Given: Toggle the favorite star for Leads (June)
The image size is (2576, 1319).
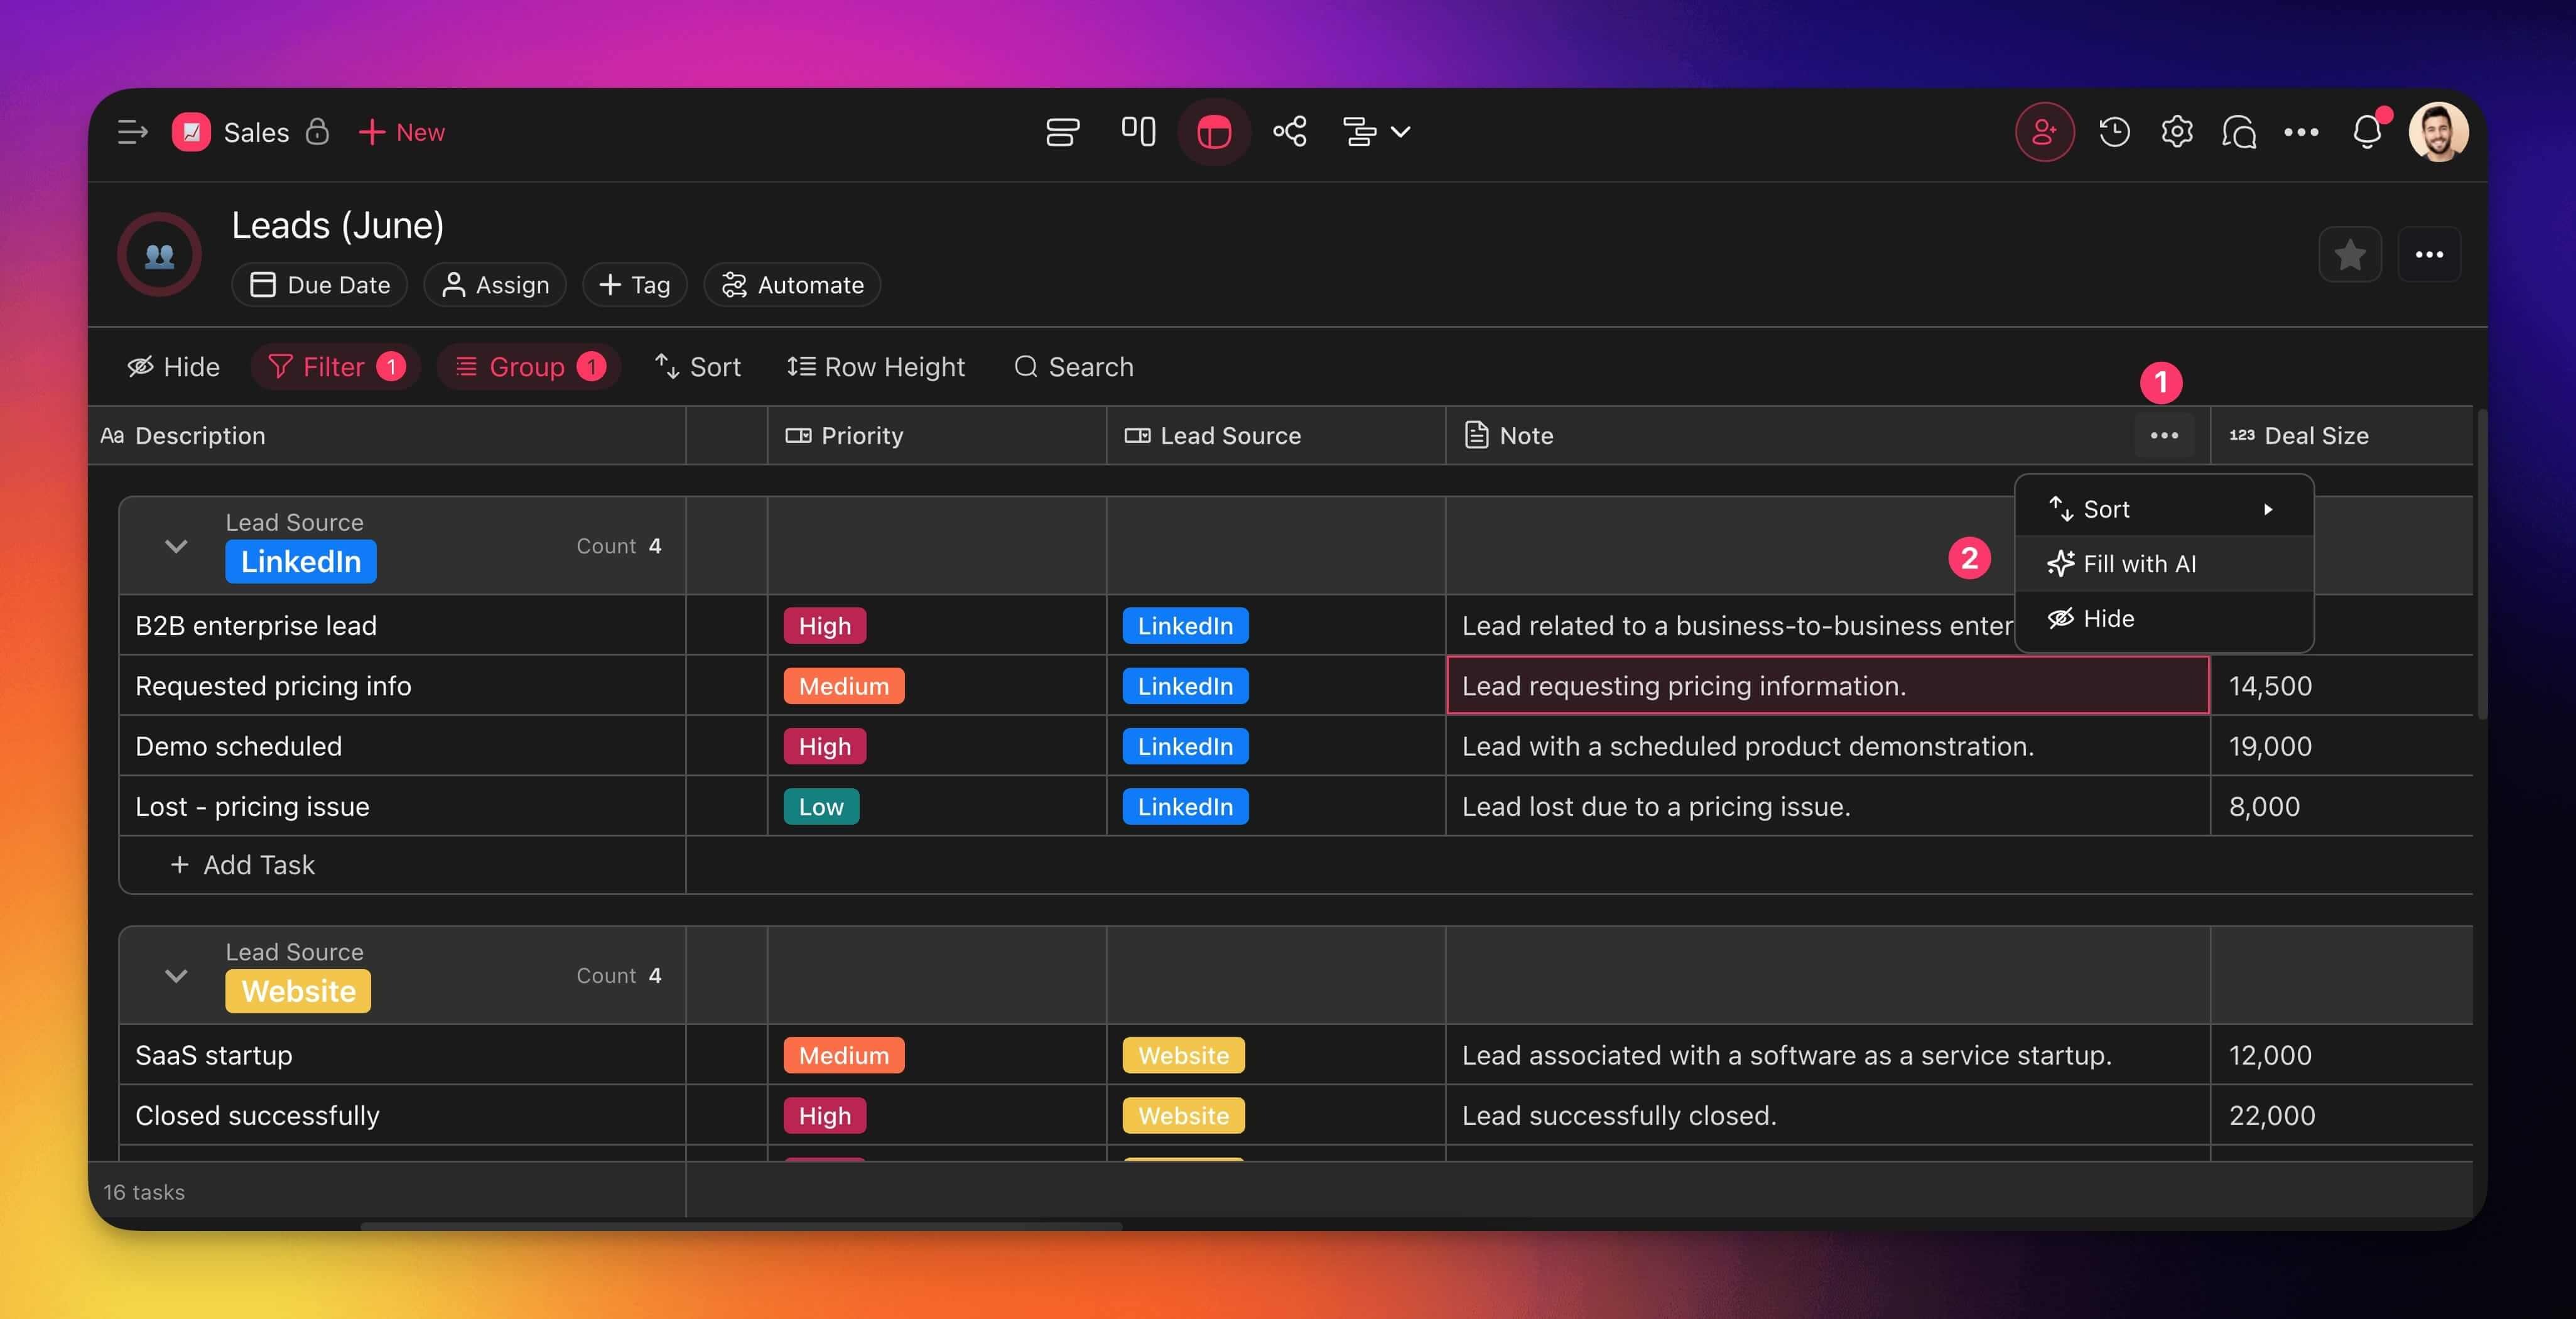Looking at the screenshot, I should [2349, 255].
